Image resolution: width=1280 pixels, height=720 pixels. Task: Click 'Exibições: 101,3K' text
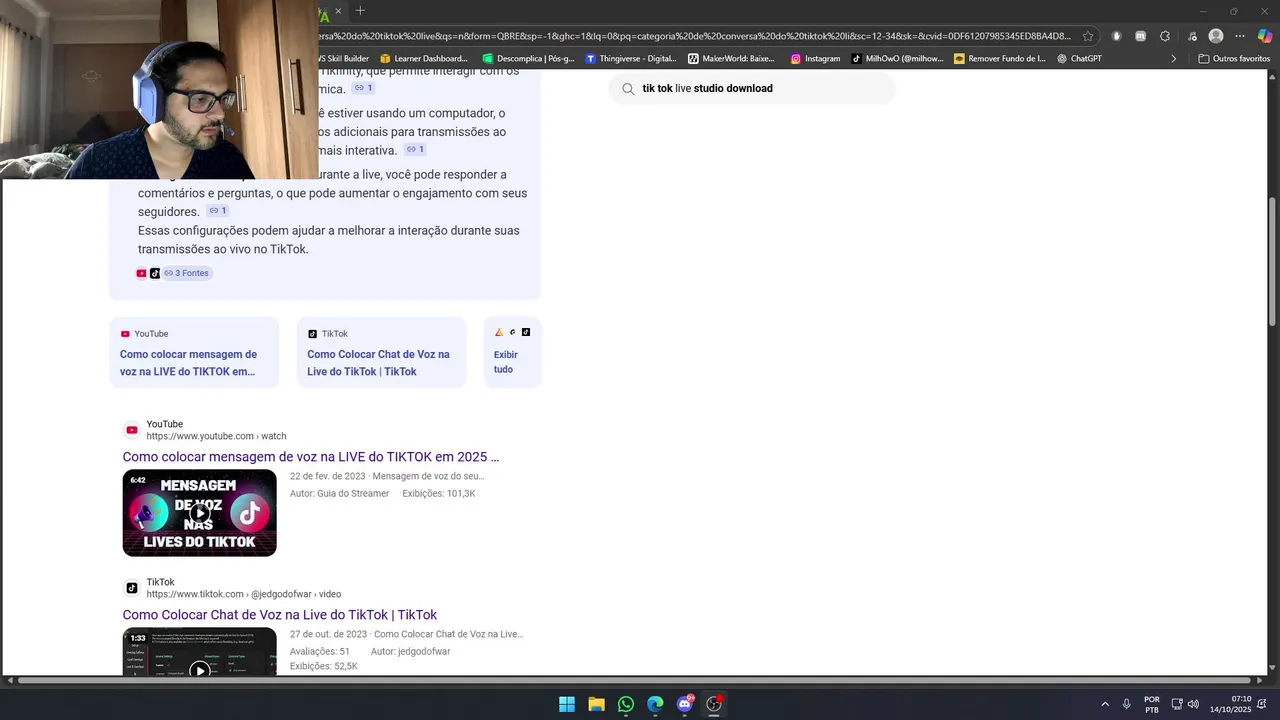pos(439,493)
